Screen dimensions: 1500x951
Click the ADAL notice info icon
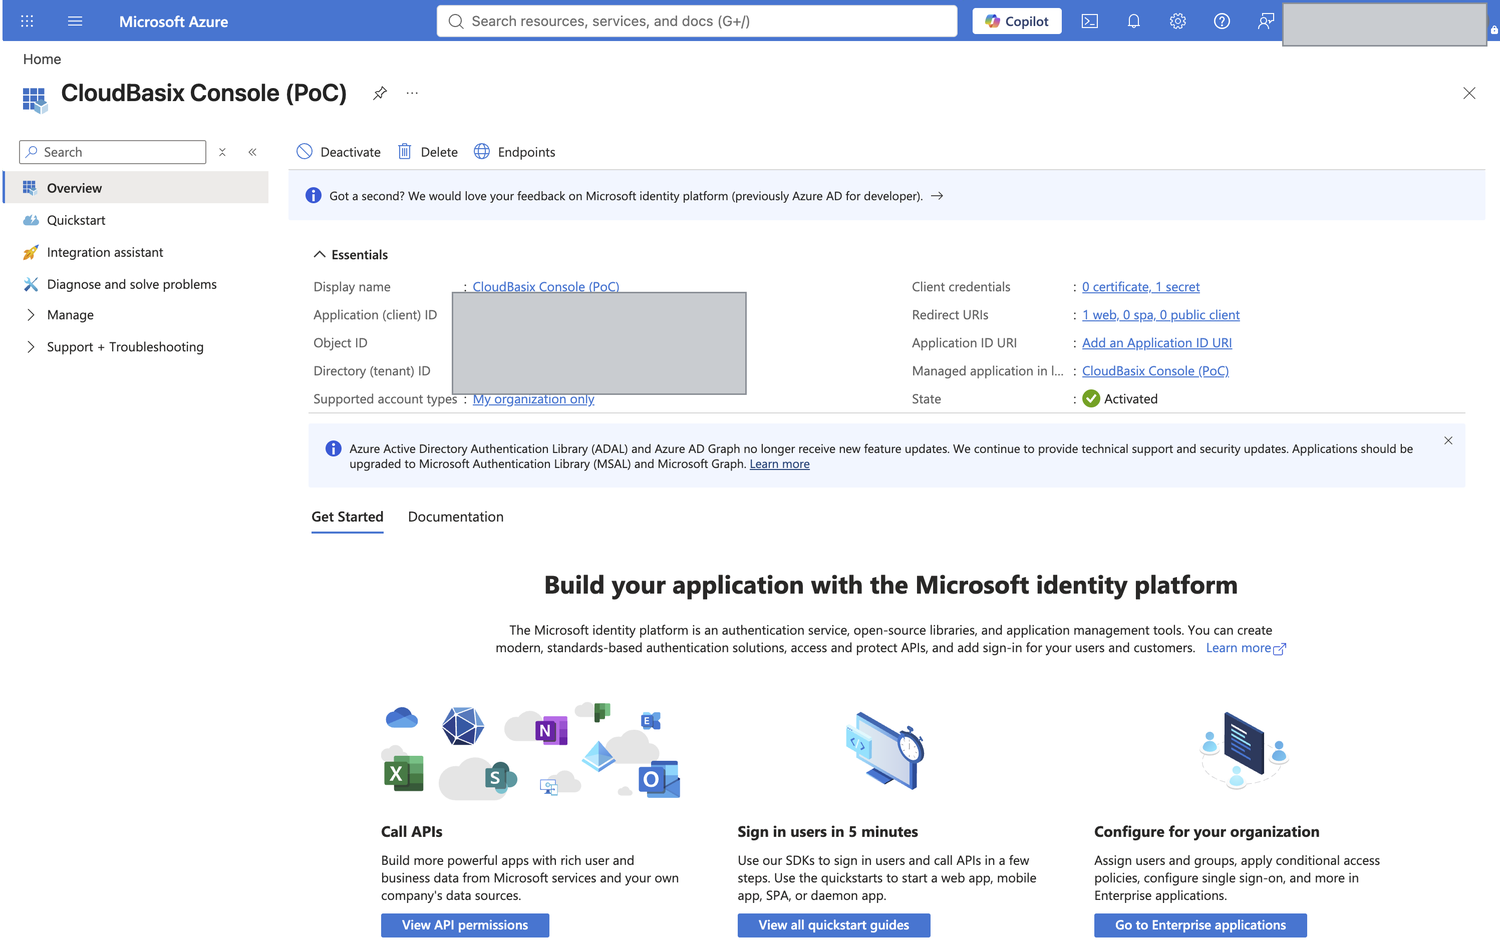[x=333, y=449]
